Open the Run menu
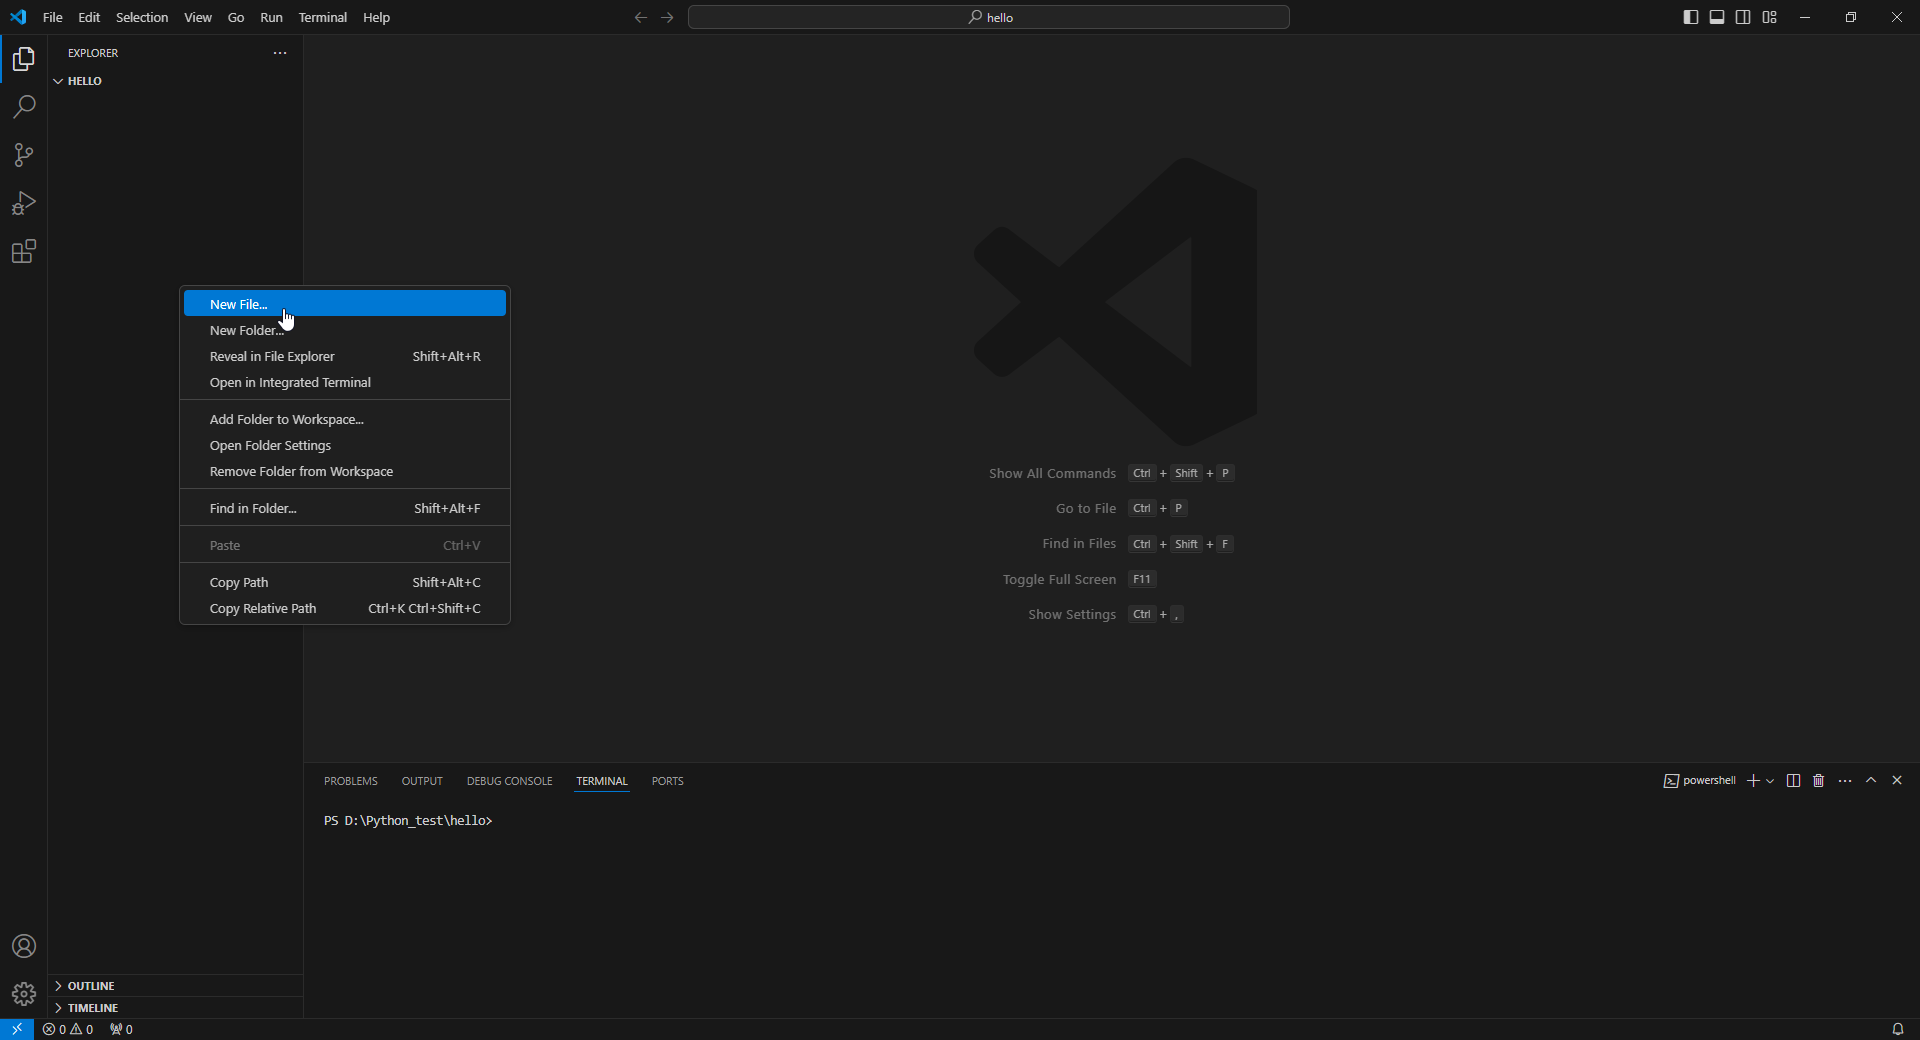1920x1040 pixels. pos(271,17)
